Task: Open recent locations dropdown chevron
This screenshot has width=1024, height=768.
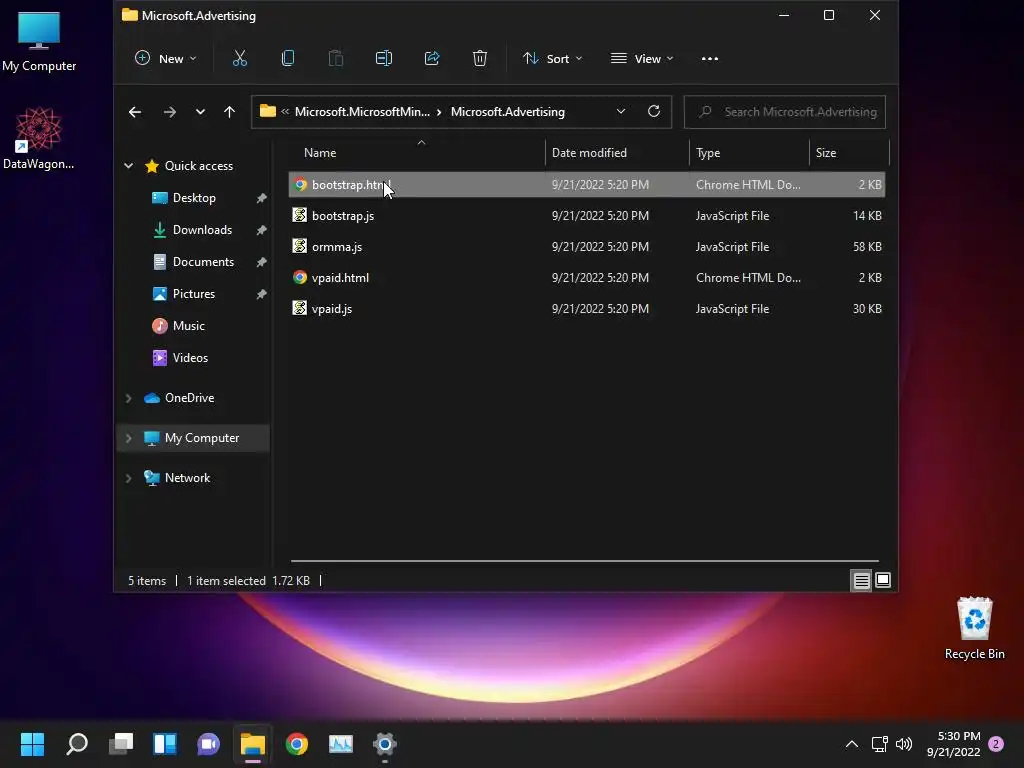Action: [200, 112]
